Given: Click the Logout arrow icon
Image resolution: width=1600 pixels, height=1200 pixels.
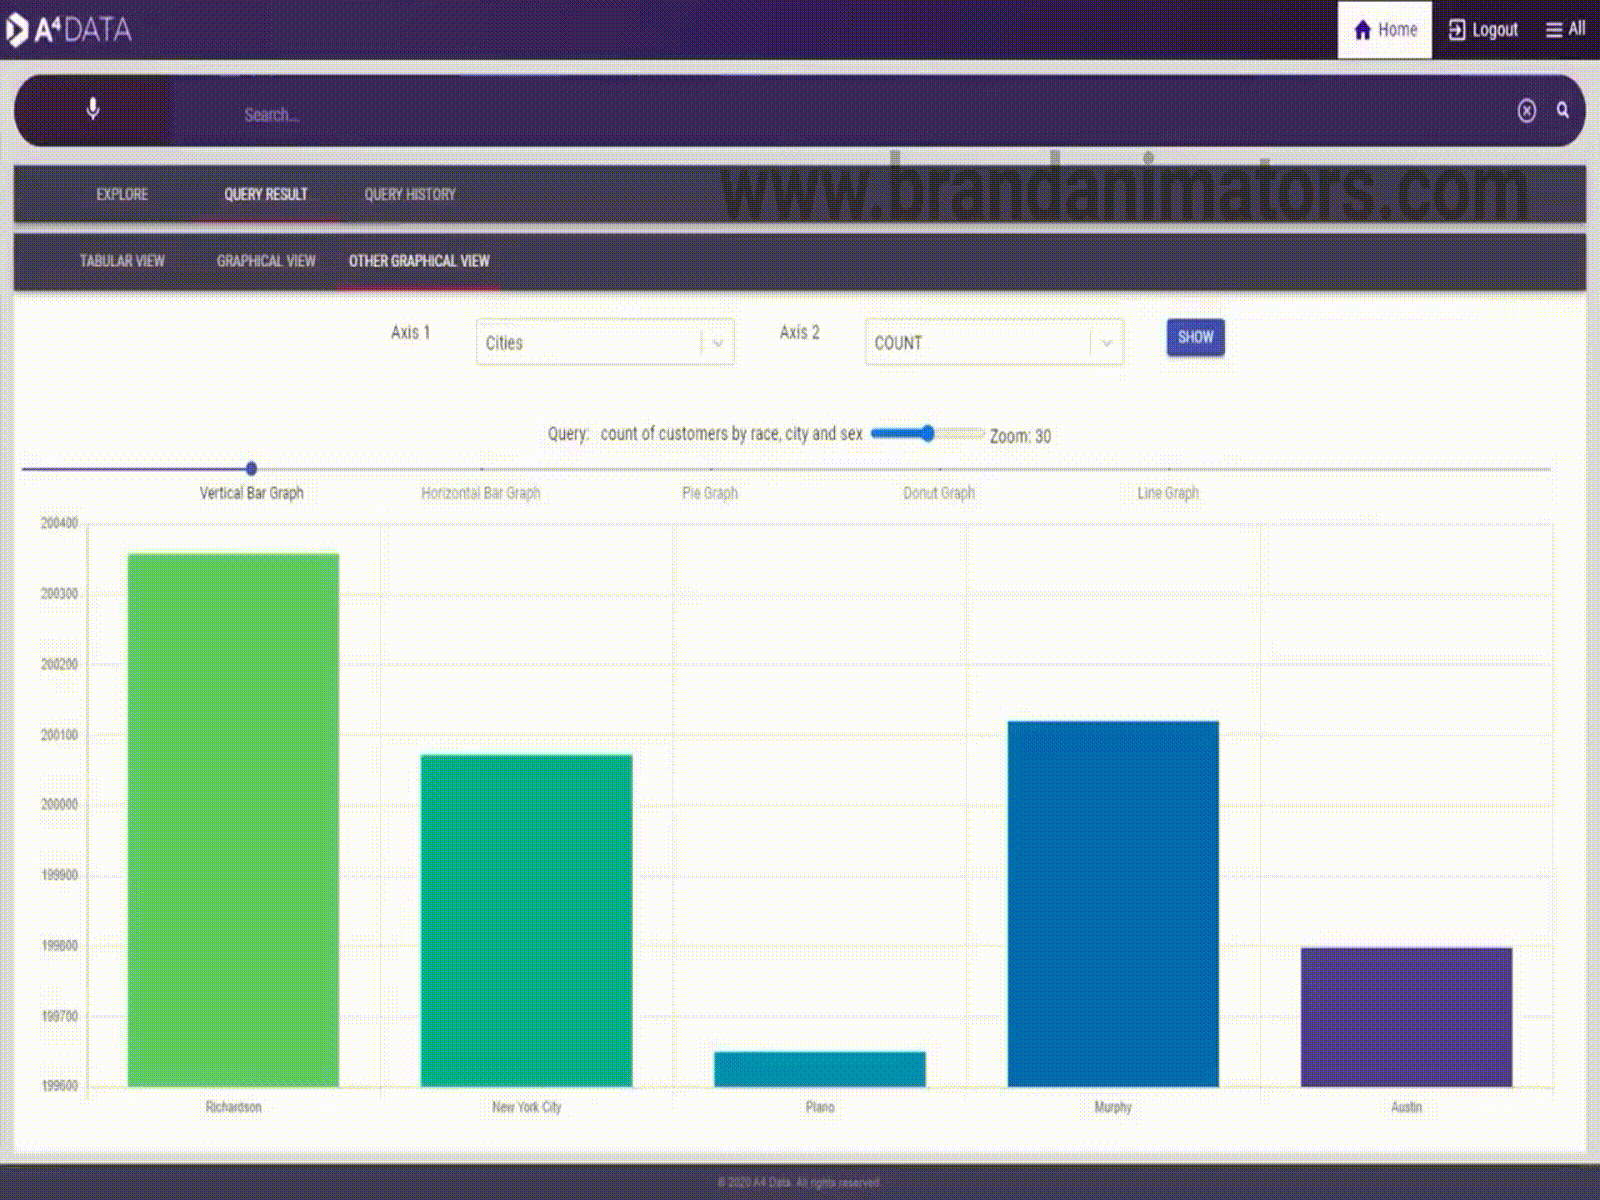Looking at the screenshot, I should [x=1457, y=30].
